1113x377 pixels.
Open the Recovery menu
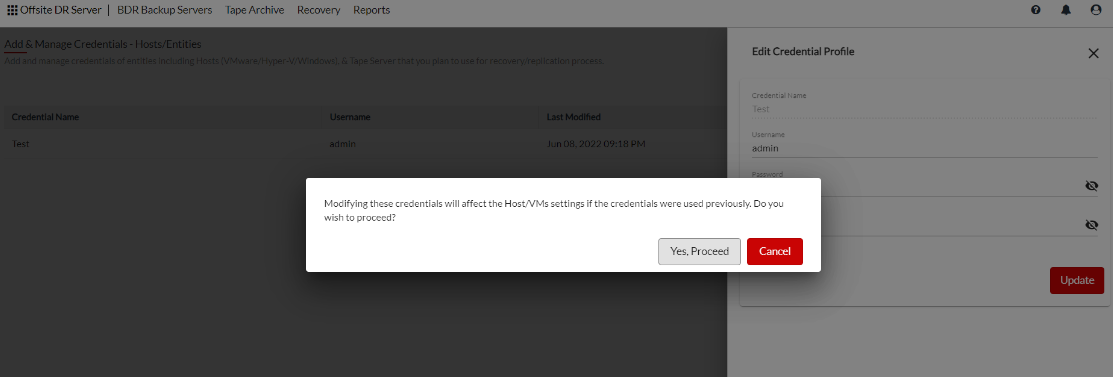pyautogui.click(x=319, y=10)
